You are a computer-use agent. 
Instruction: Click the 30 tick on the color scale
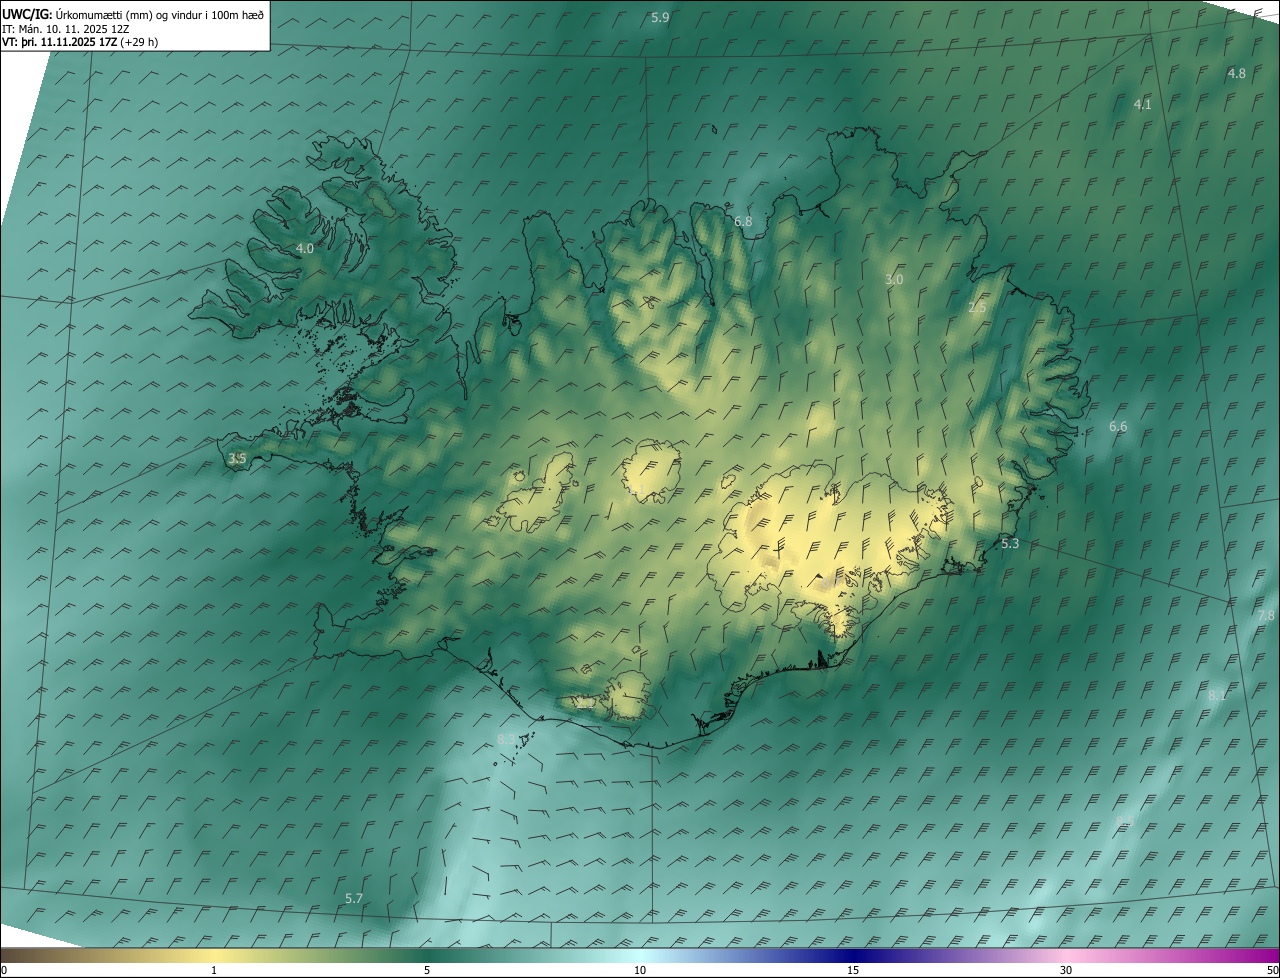click(x=1066, y=970)
